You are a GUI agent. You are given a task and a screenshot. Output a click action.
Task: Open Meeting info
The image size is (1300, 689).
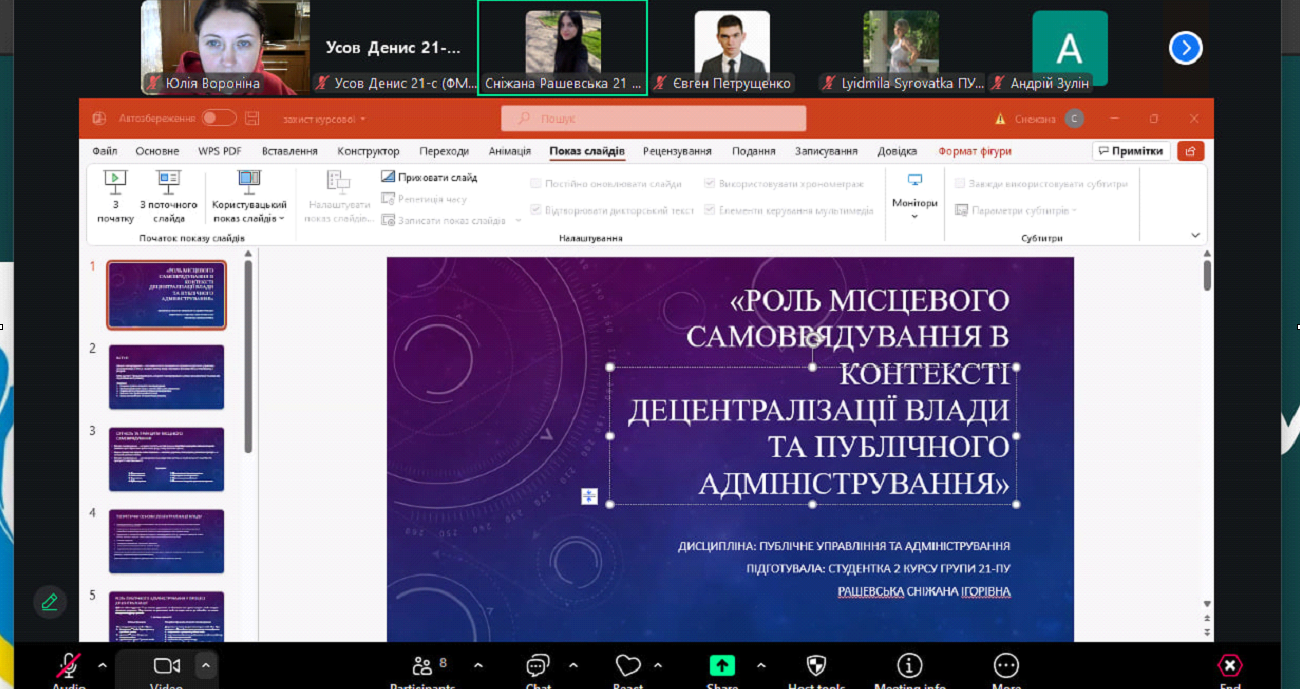tap(909, 666)
